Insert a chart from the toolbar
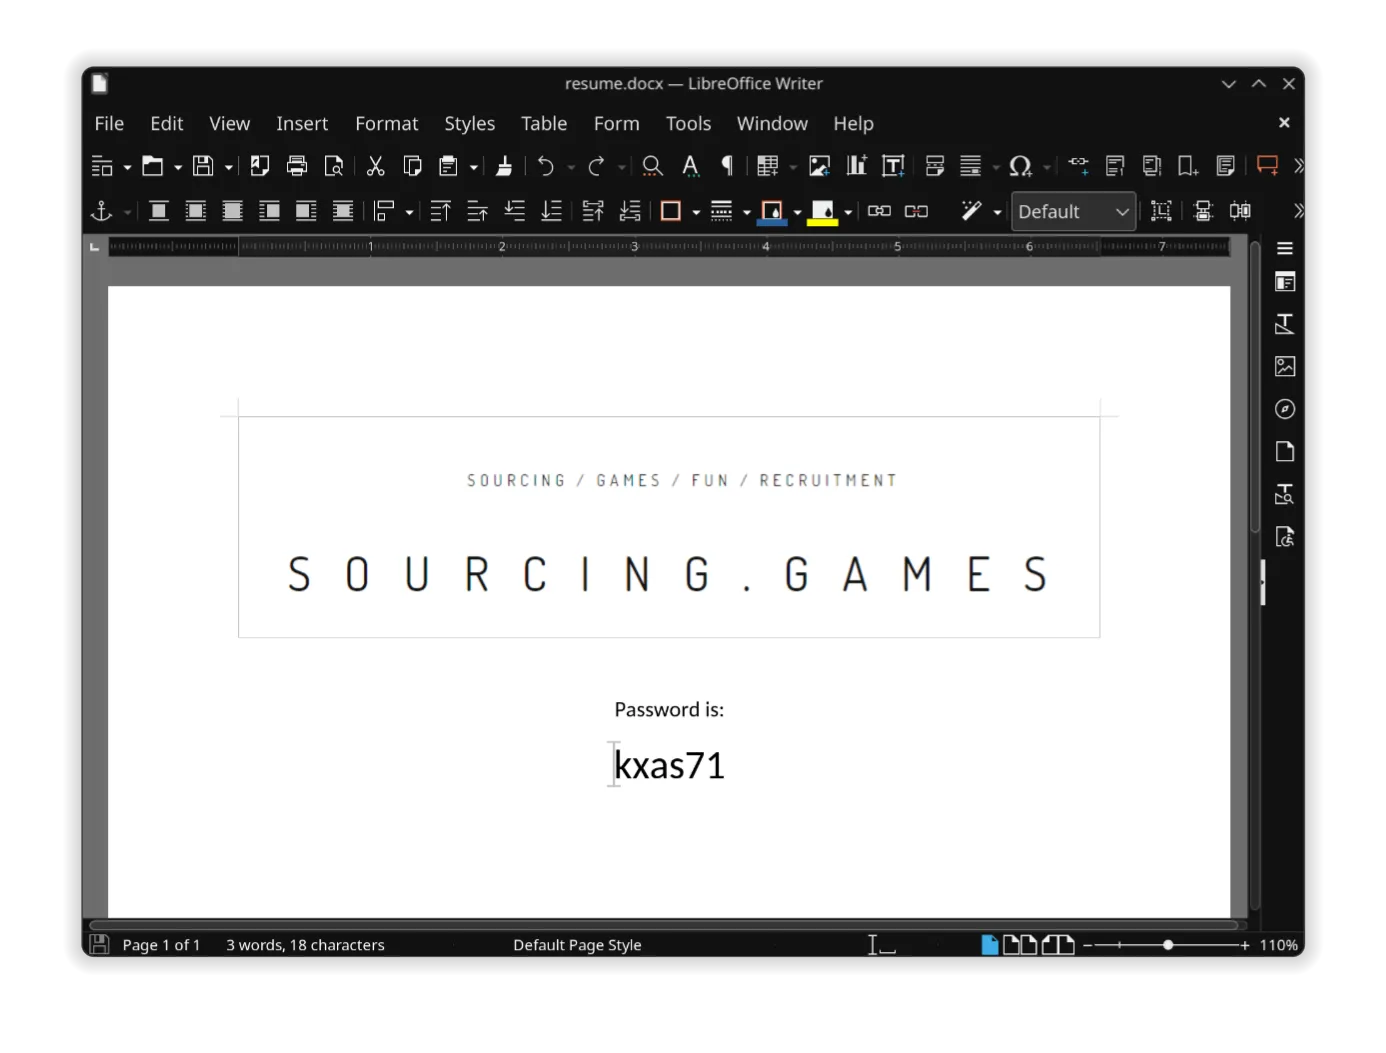The image size is (1386, 1053). [x=856, y=166]
